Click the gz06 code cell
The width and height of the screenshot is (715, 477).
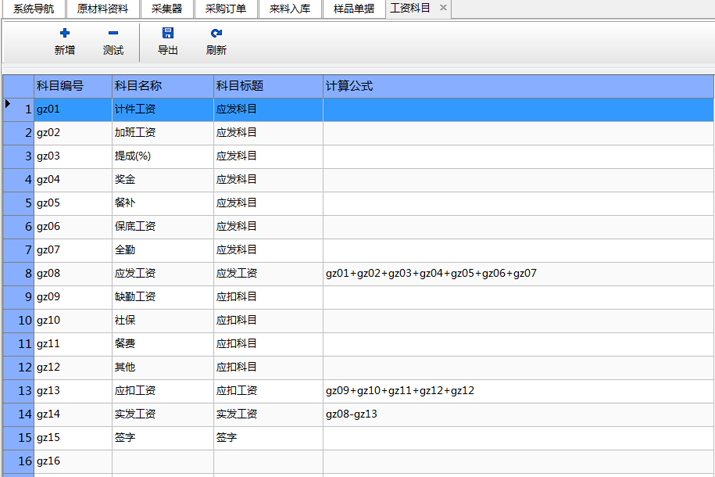tap(73, 227)
